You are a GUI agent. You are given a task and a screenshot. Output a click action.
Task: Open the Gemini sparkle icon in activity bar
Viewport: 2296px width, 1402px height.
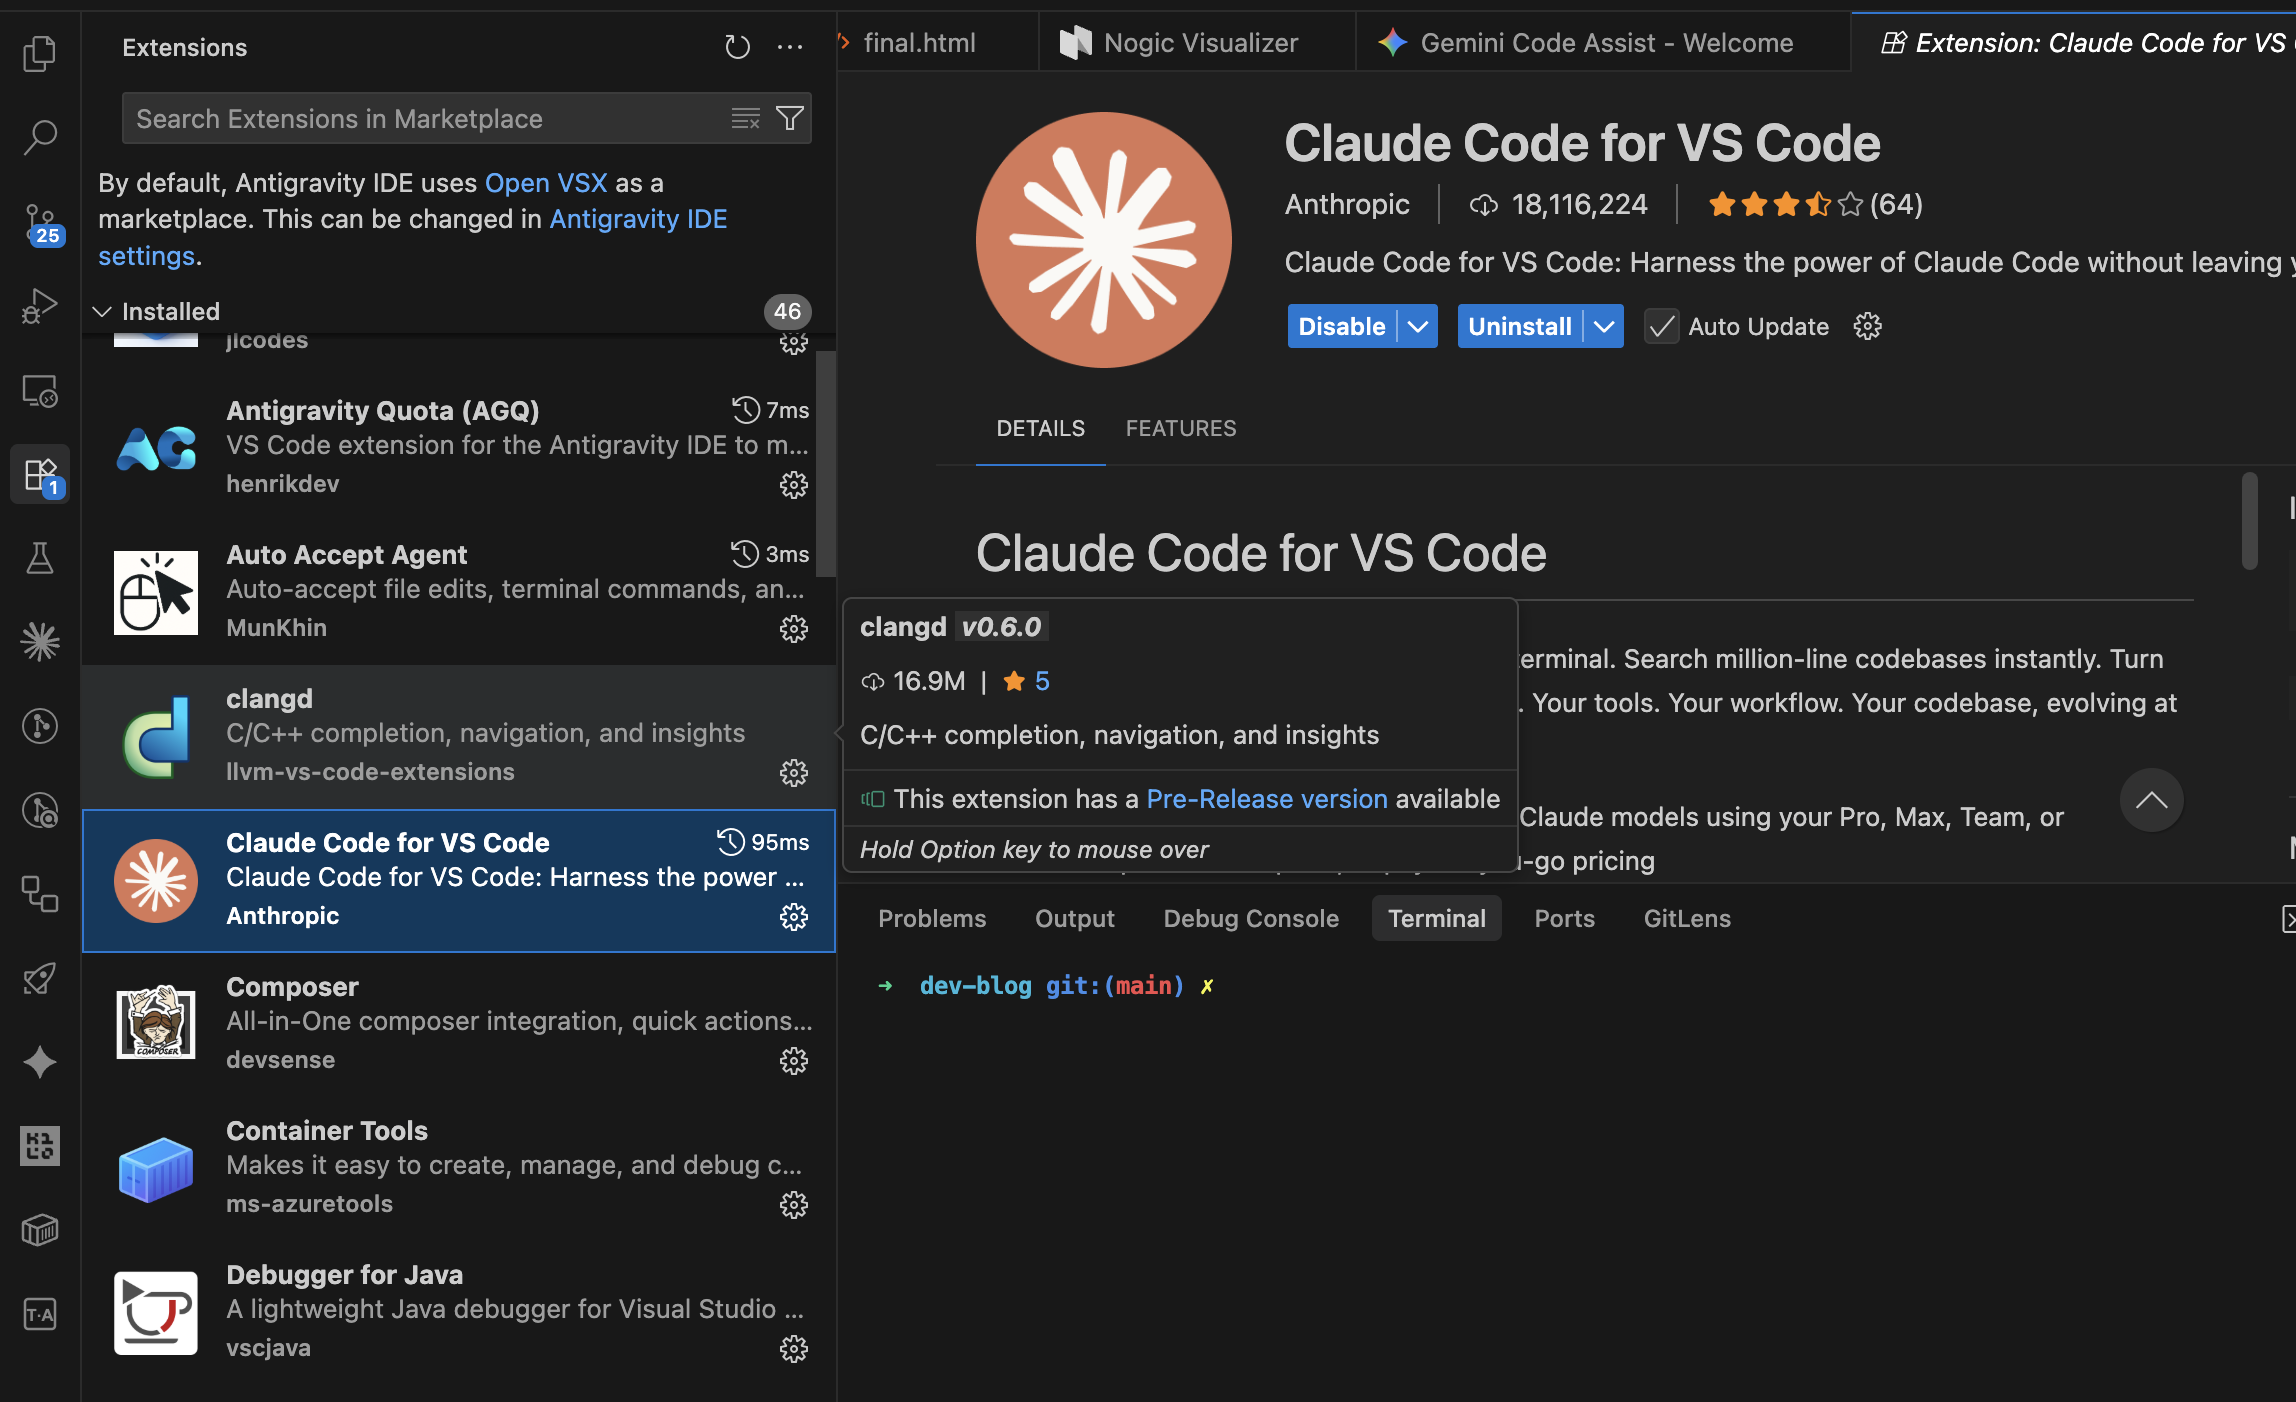tap(40, 1062)
